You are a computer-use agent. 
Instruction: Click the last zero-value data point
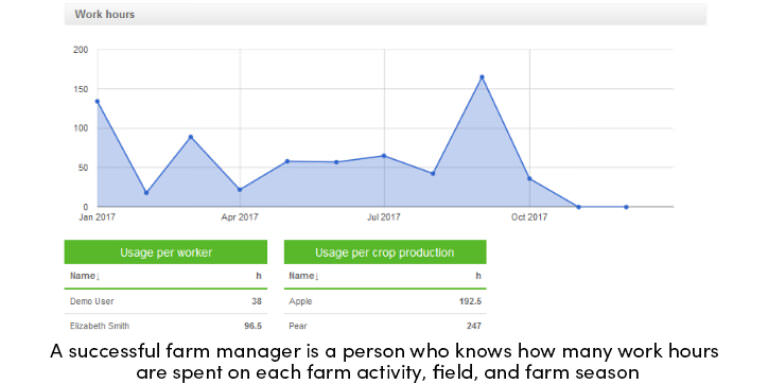click(626, 207)
